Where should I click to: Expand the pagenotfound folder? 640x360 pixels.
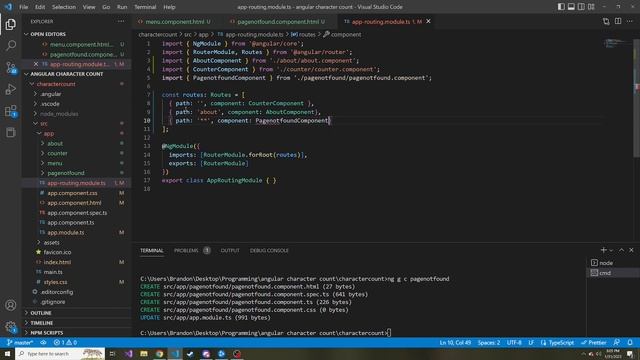click(x=66, y=173)
